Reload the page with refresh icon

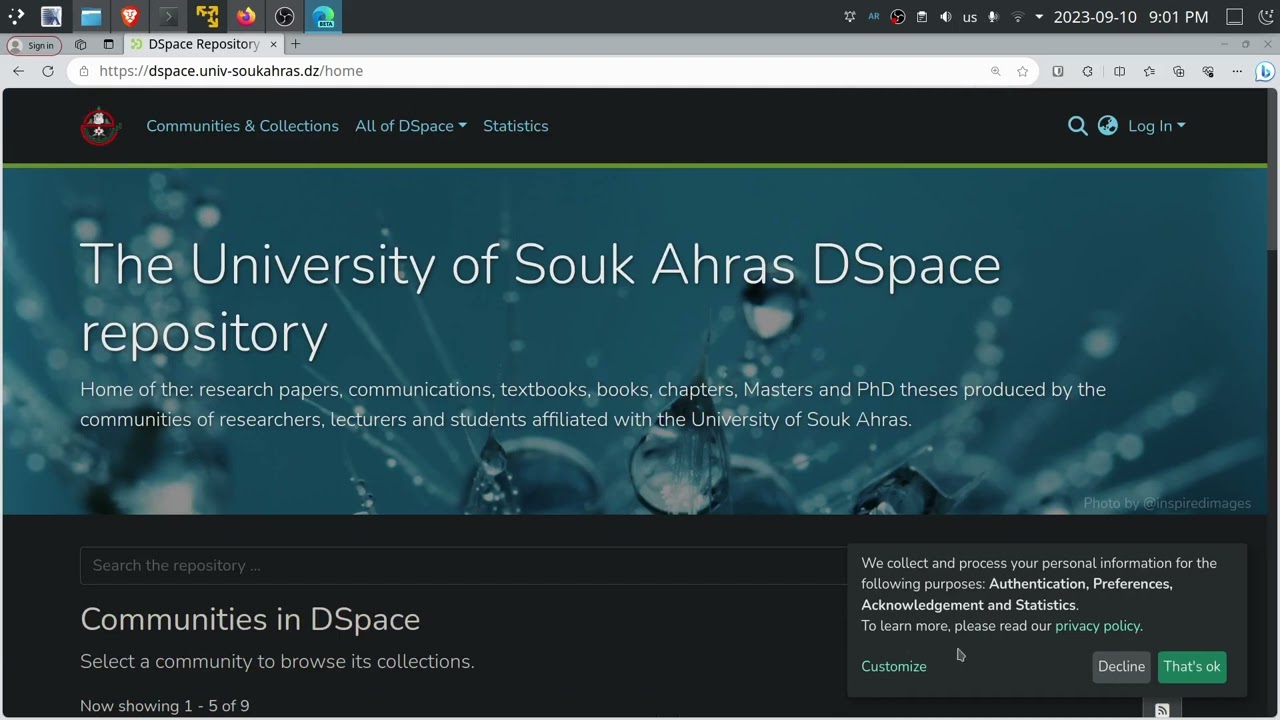(47, 71)
